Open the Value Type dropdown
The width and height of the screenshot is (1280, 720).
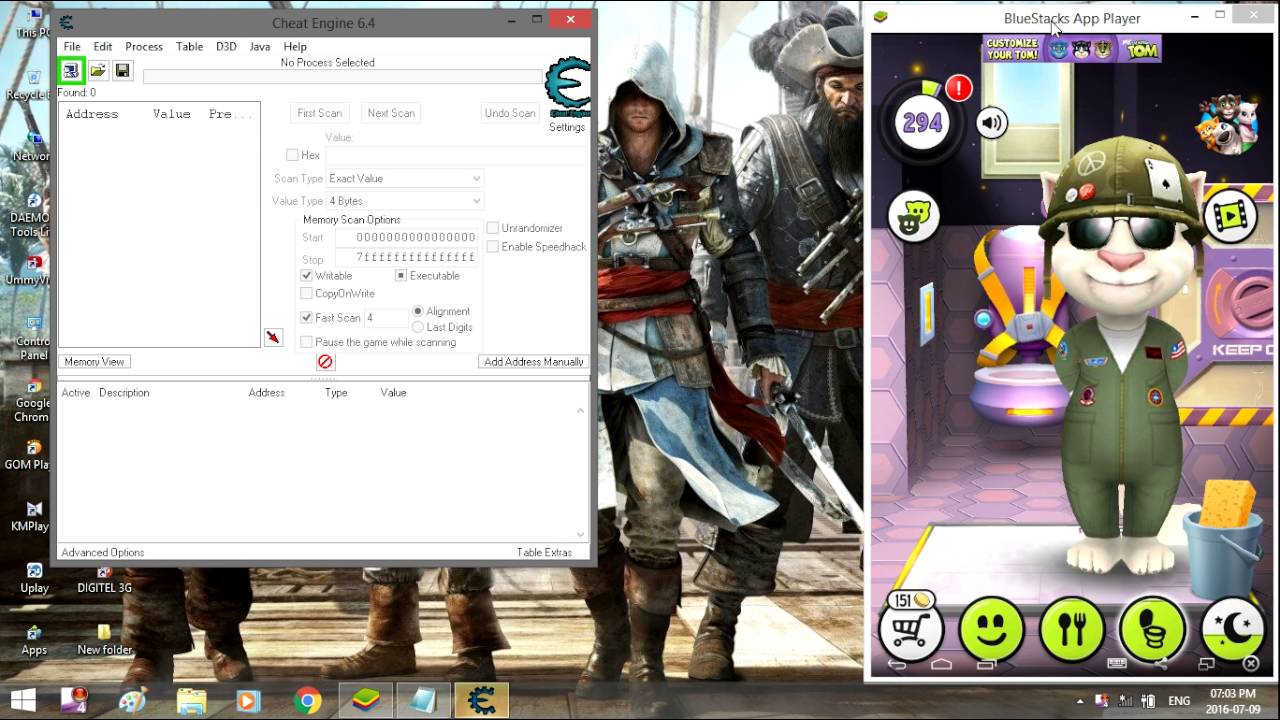(x=405, y=201)
